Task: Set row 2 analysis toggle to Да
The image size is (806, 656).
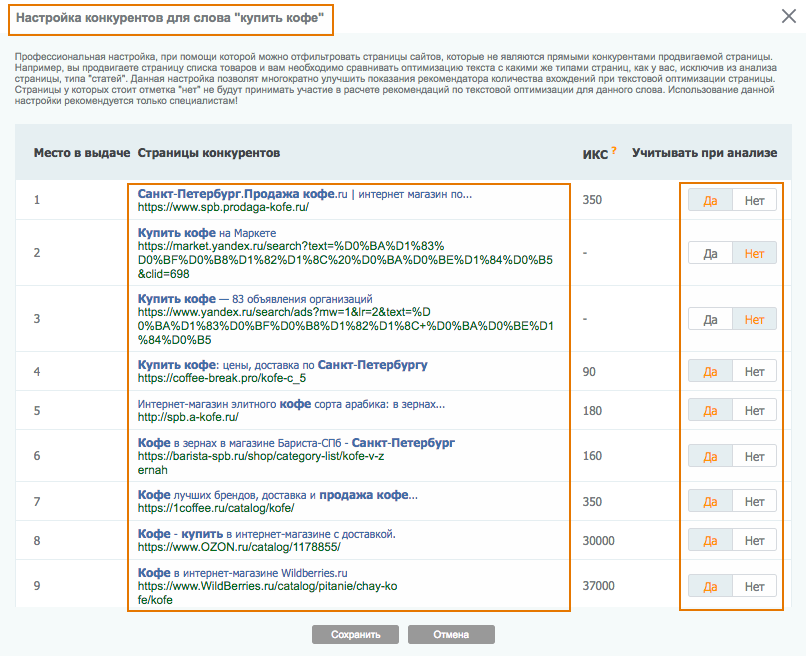Action: pyautogui.click(x=710, y=253)
